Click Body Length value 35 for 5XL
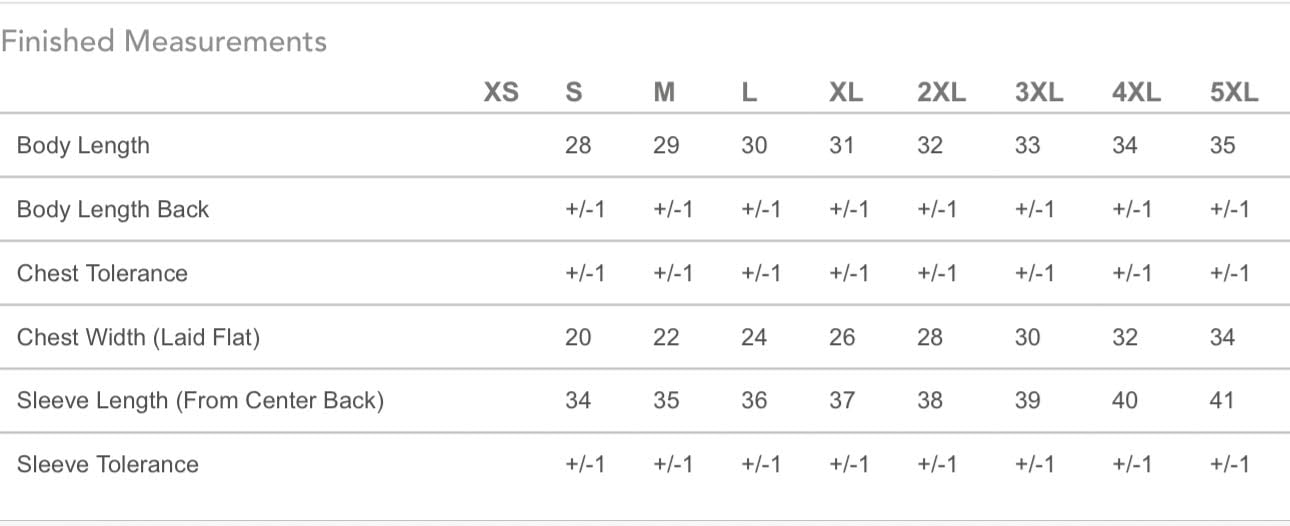The height and width of the screenshot is (526, 1290). coord(1222,146)
